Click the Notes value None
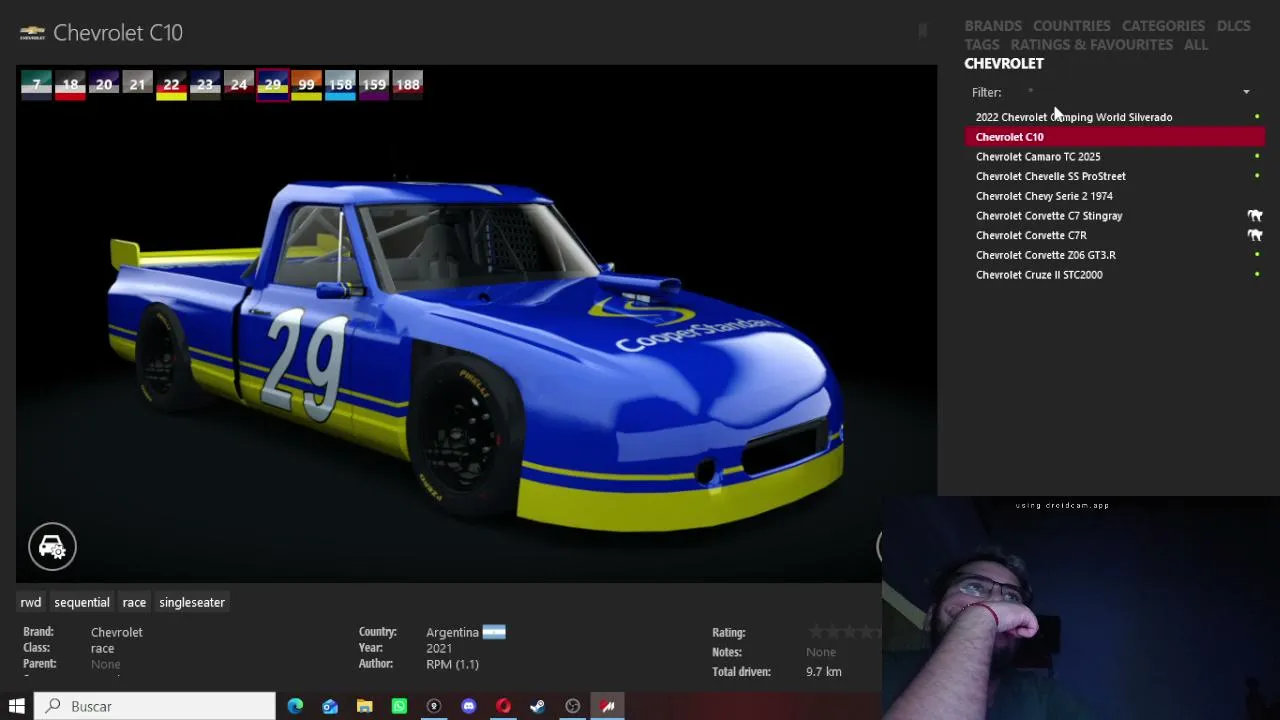The height and width of the screenshot is (720, 1280). [x=821, y=652]
